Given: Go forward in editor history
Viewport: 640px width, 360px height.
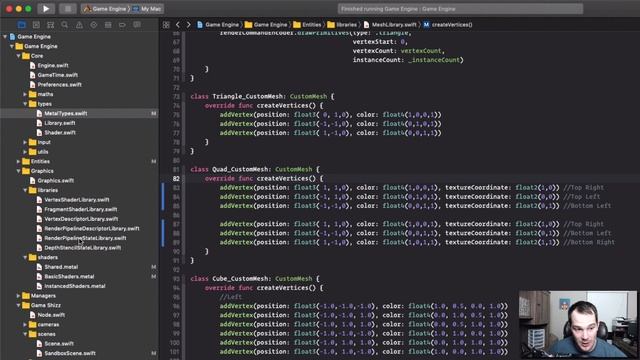Looking at the screenshot, I should 188,25.
